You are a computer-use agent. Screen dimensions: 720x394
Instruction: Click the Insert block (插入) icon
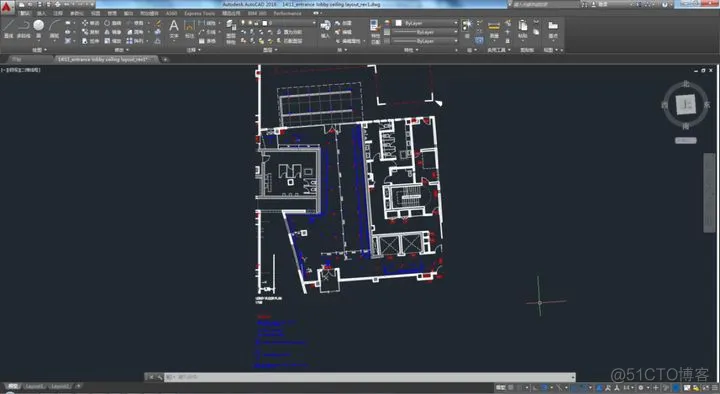tap(326, 28)
